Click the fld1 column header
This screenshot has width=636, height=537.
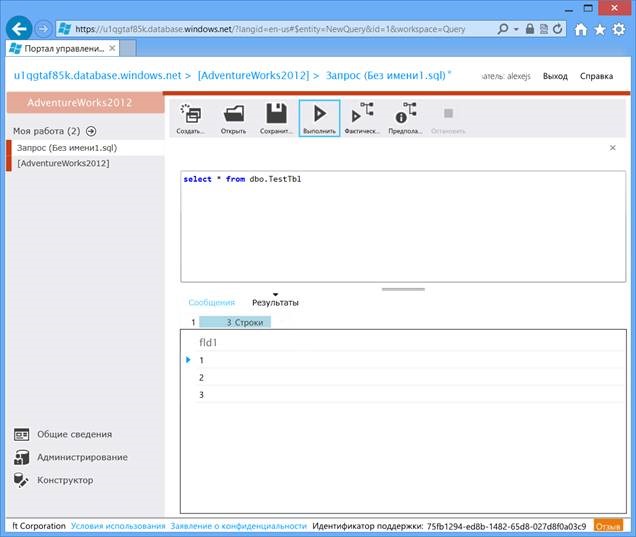pos(208,343)
